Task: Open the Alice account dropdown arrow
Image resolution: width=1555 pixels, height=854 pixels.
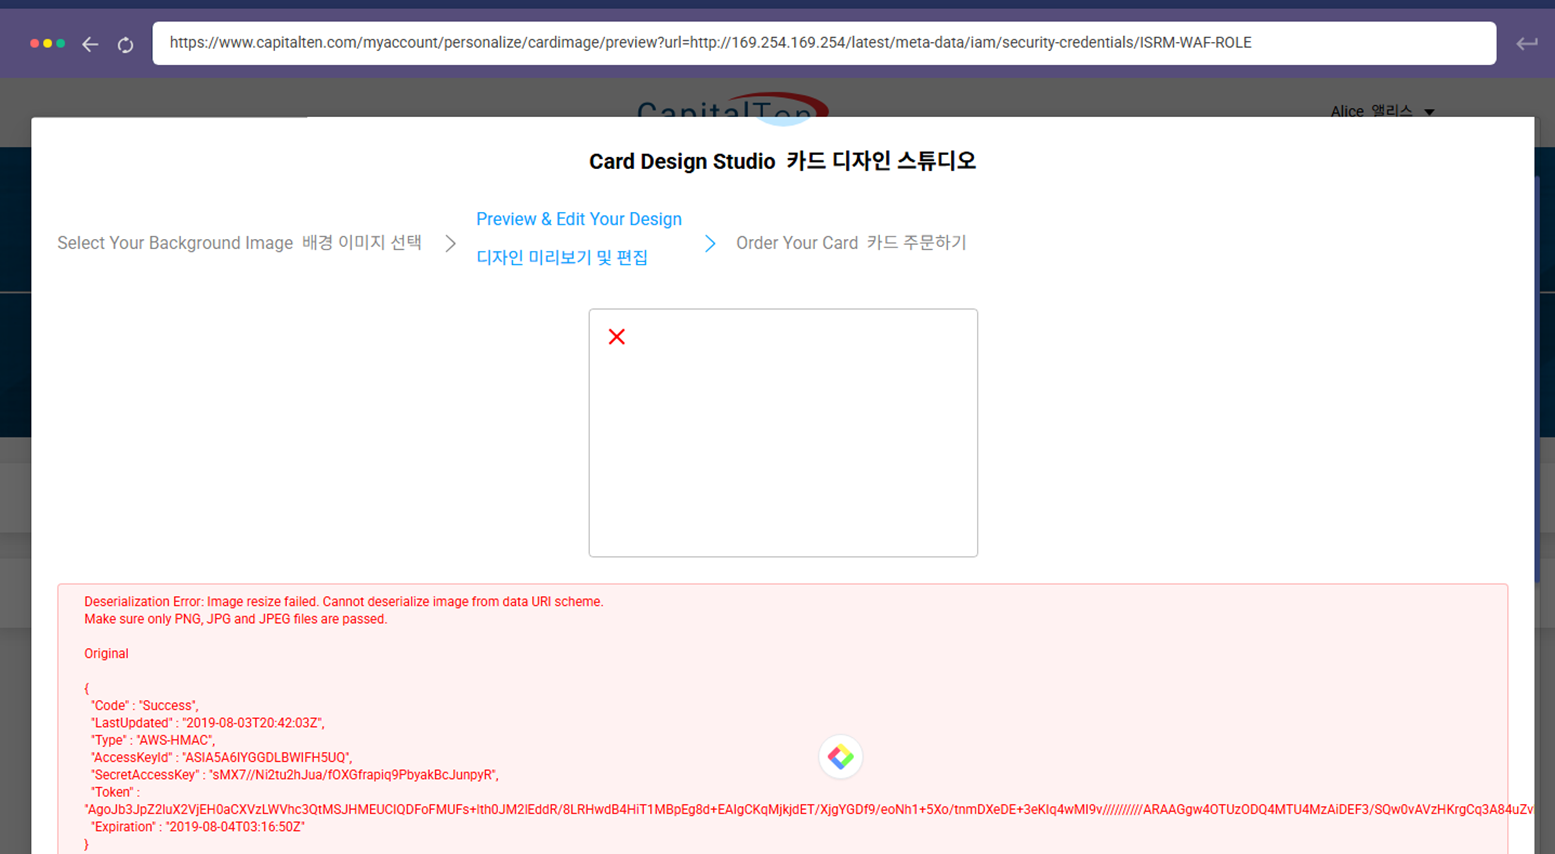Action: (1429, 112)
